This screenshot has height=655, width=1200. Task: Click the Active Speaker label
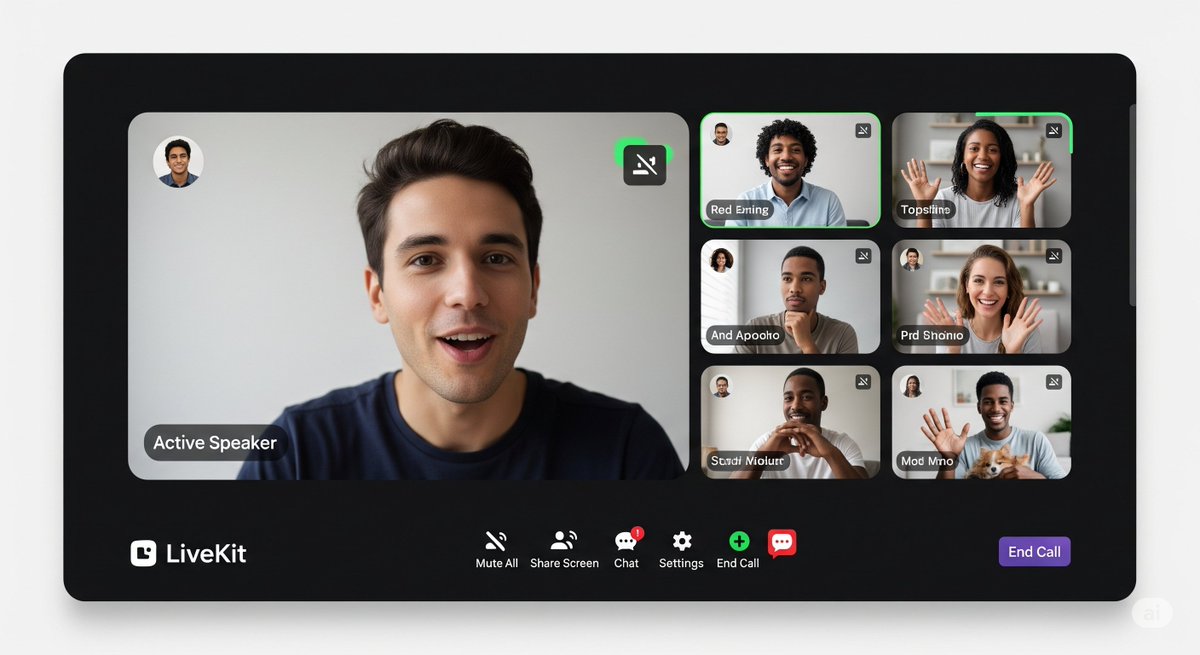point(215,442)
